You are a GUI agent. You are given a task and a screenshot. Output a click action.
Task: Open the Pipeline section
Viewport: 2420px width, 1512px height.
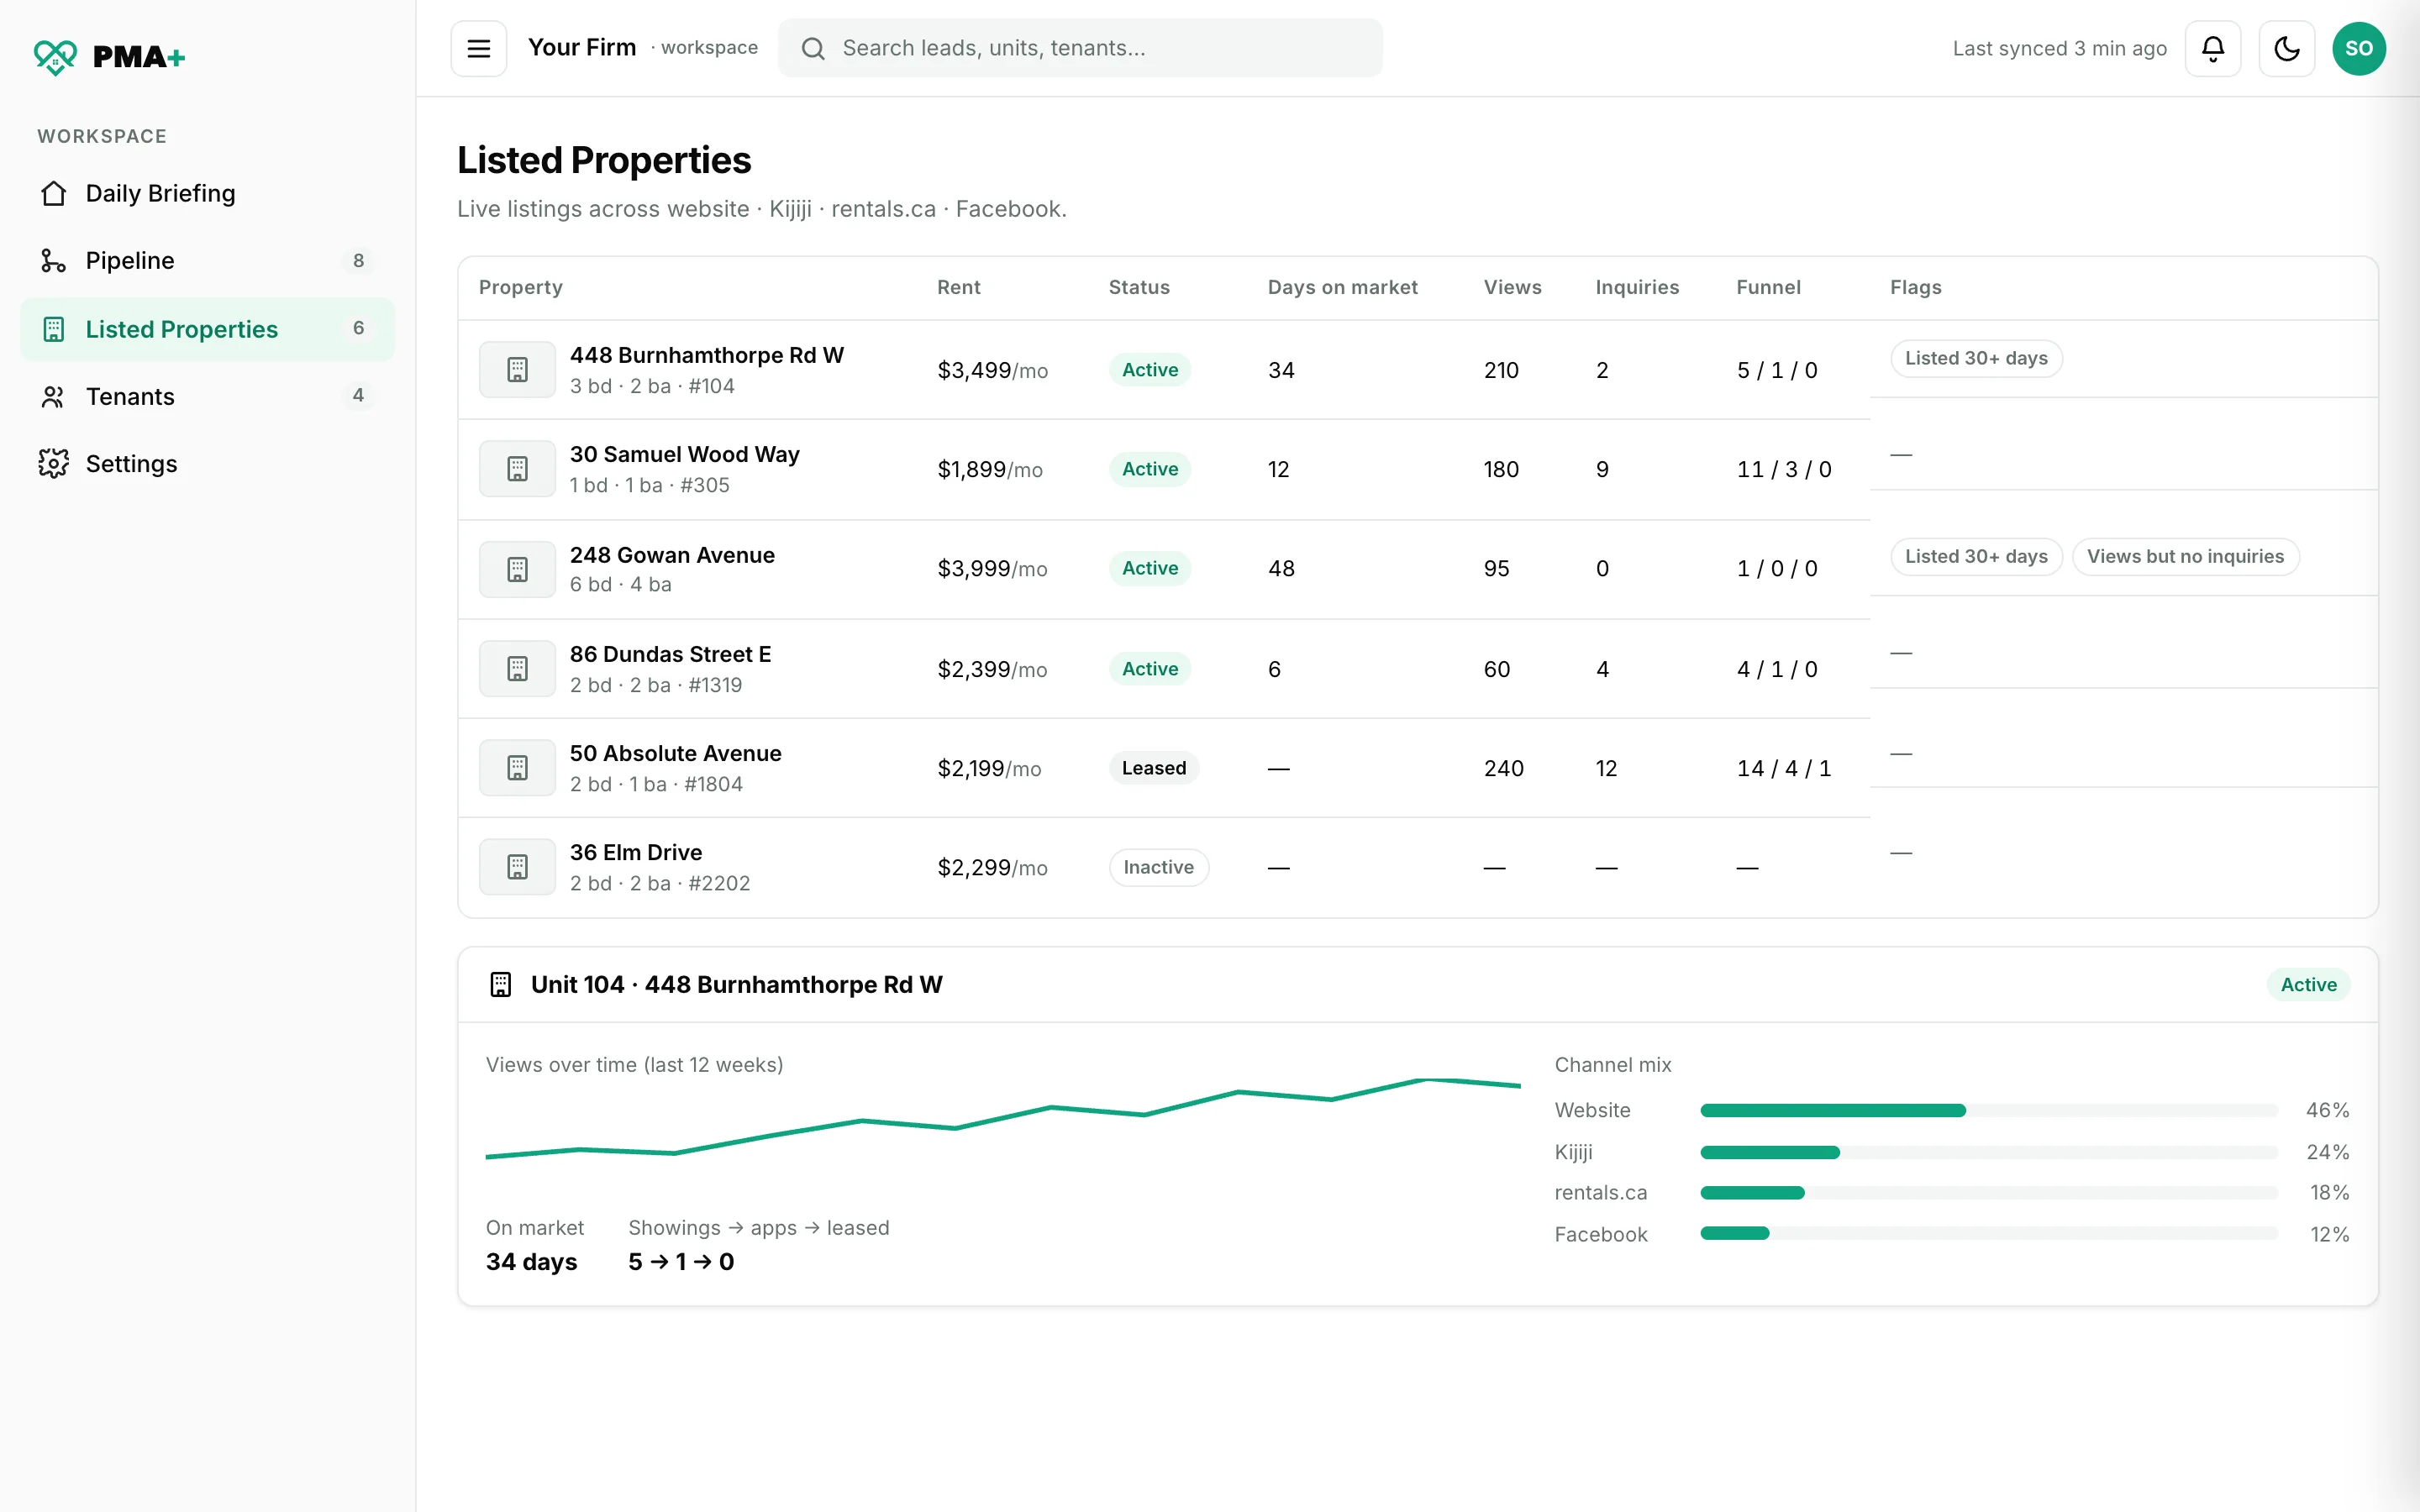pyautogui.click(x=207, y=261)
